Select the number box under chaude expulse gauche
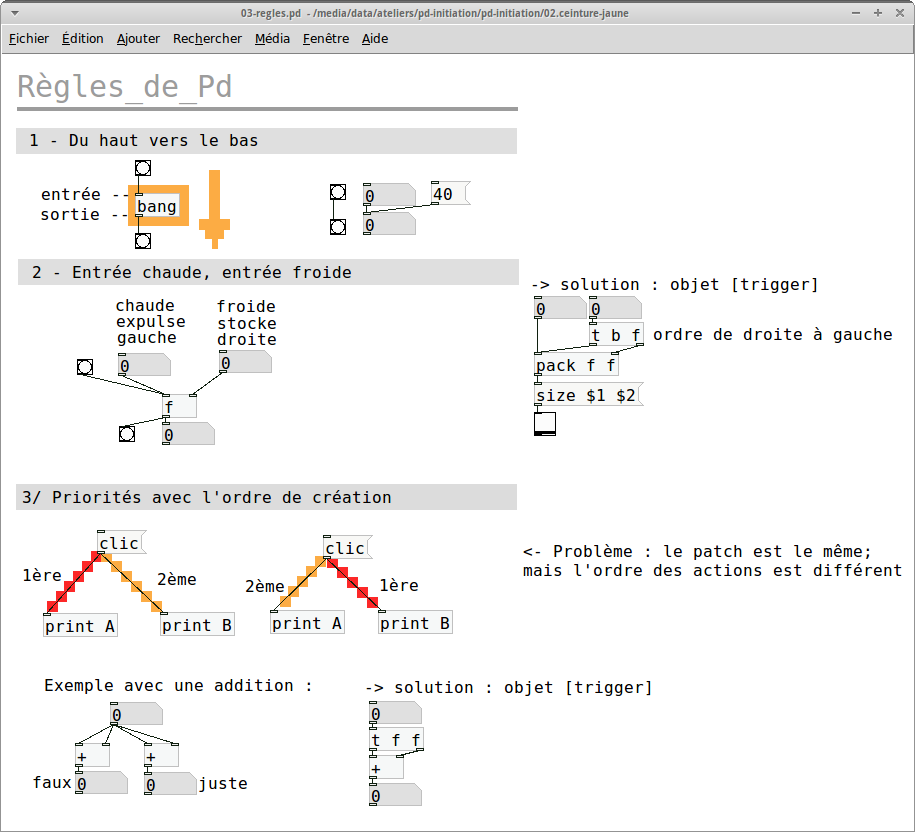This screenshot has width=915, height=832. tap(144, 365)
